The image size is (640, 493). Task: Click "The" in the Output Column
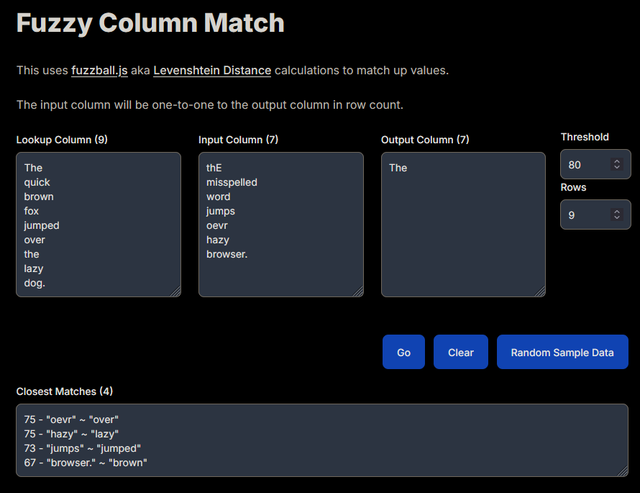[398, 168]
